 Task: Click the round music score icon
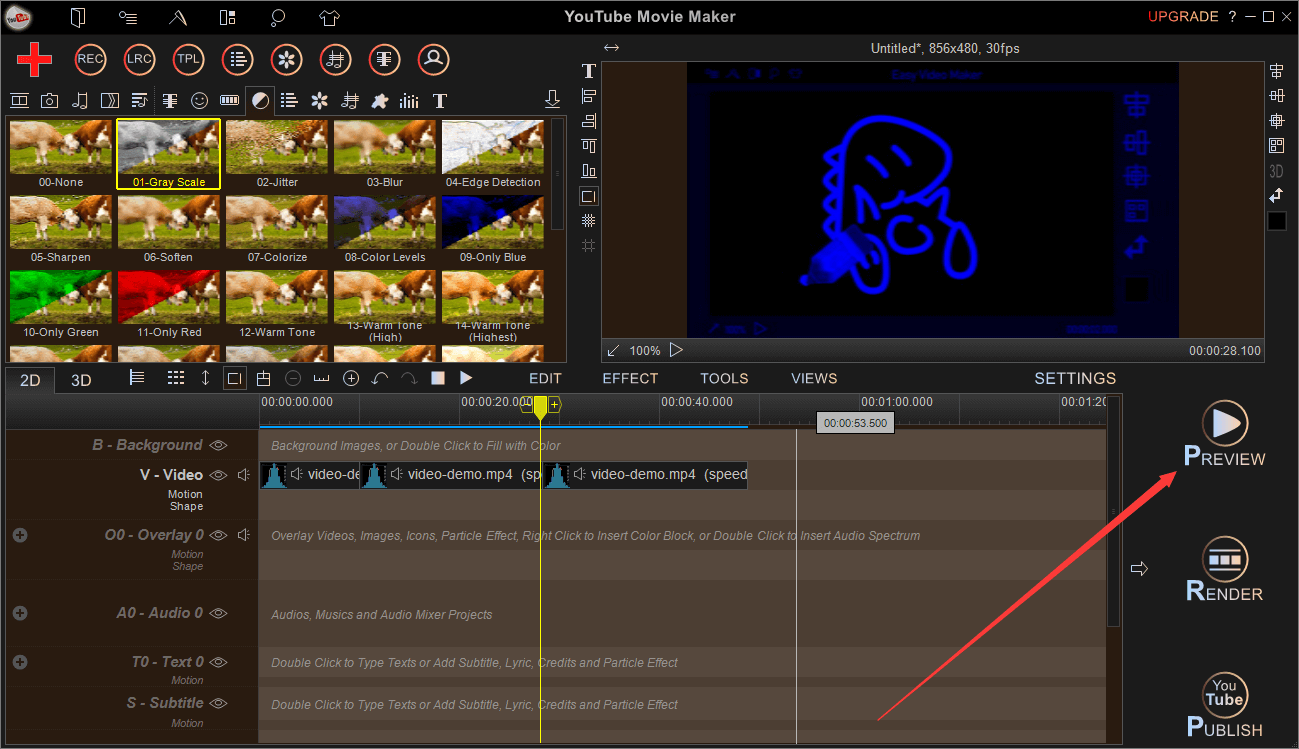[335, 60]
